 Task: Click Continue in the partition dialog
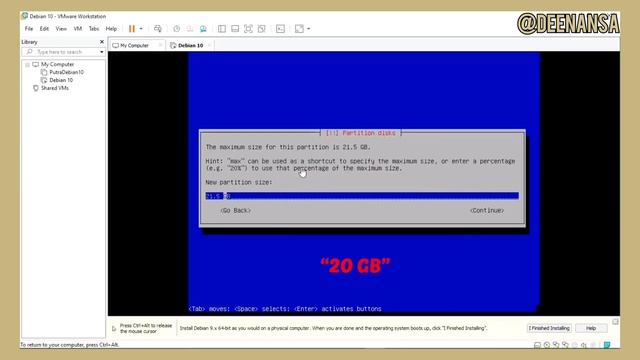[487, 210]
